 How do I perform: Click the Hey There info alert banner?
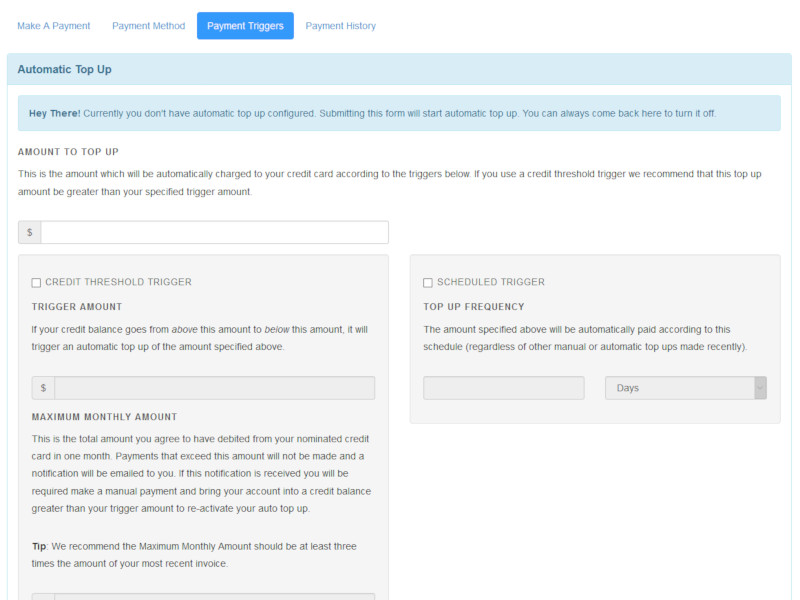tap(398, 113)
